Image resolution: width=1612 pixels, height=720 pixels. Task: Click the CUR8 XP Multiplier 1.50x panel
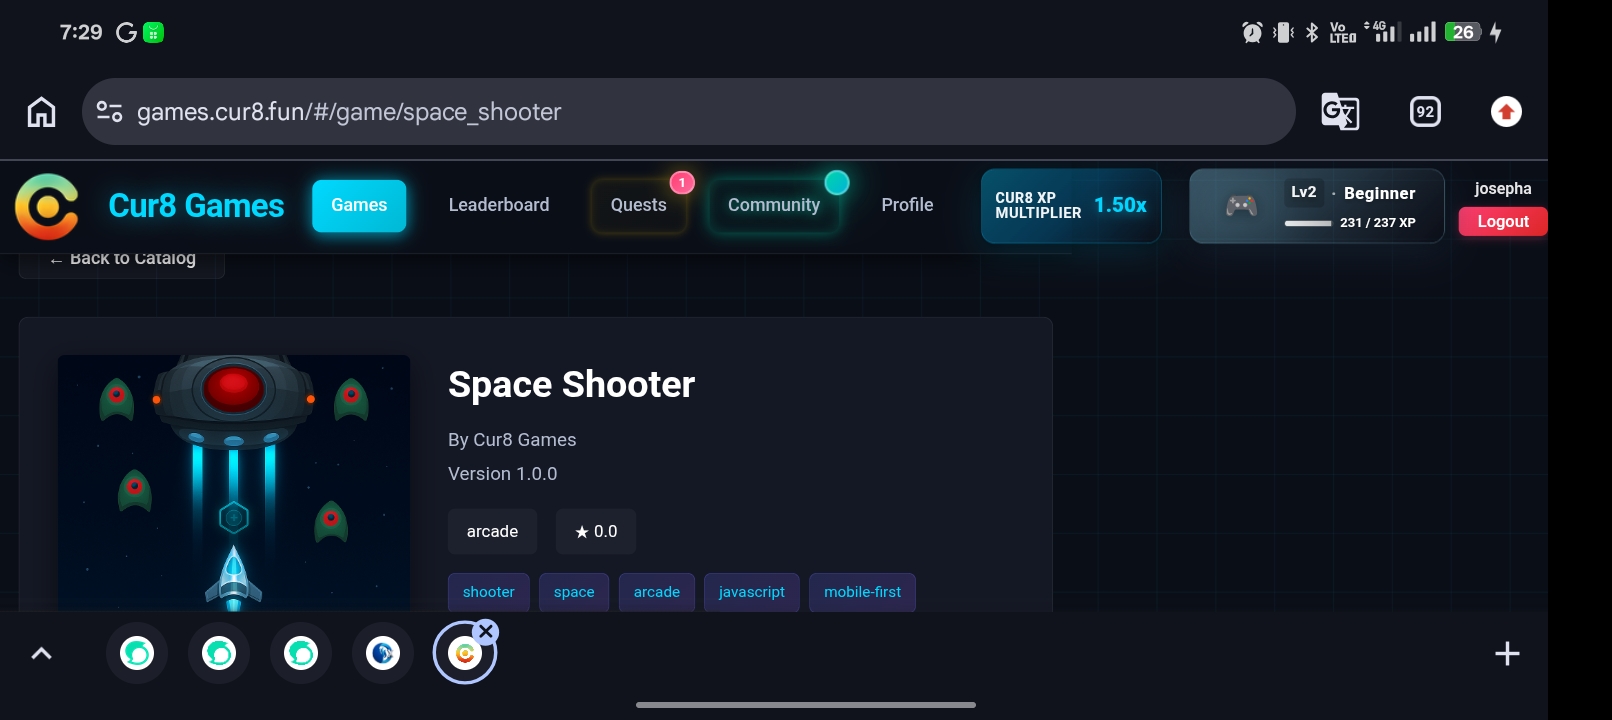click(1071, 206)
